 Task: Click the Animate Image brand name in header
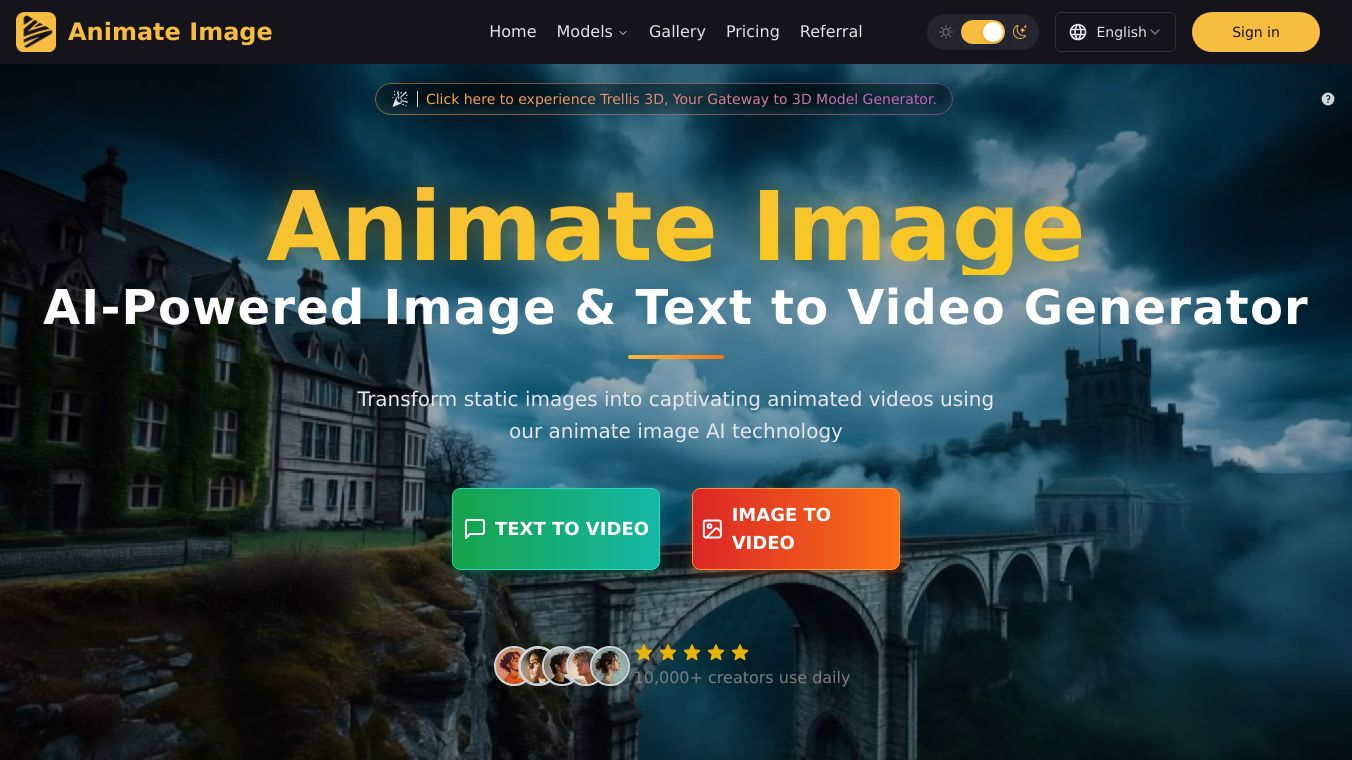pyautogui.click(x=170, y=32)
